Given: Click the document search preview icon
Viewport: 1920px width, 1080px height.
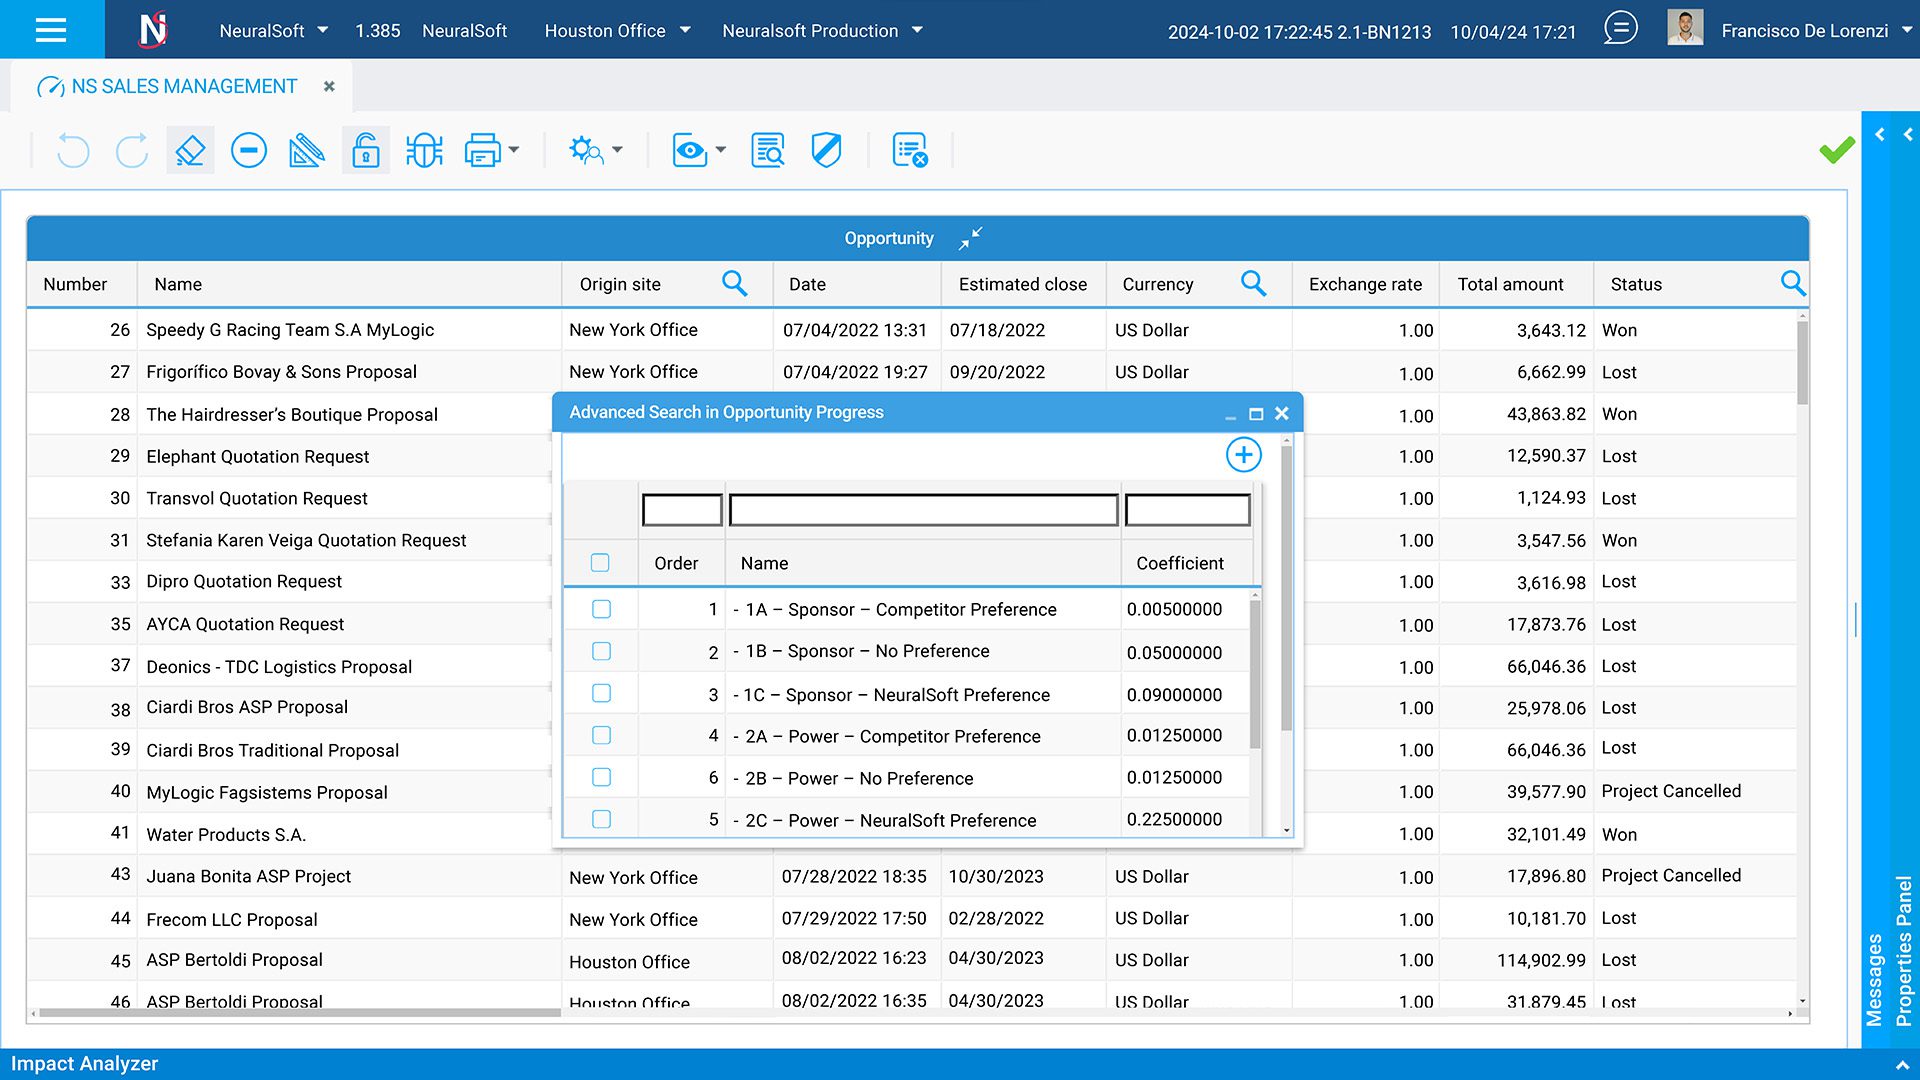Looking at the screenshot, I should pyautogui.click(x=767, y=151).
